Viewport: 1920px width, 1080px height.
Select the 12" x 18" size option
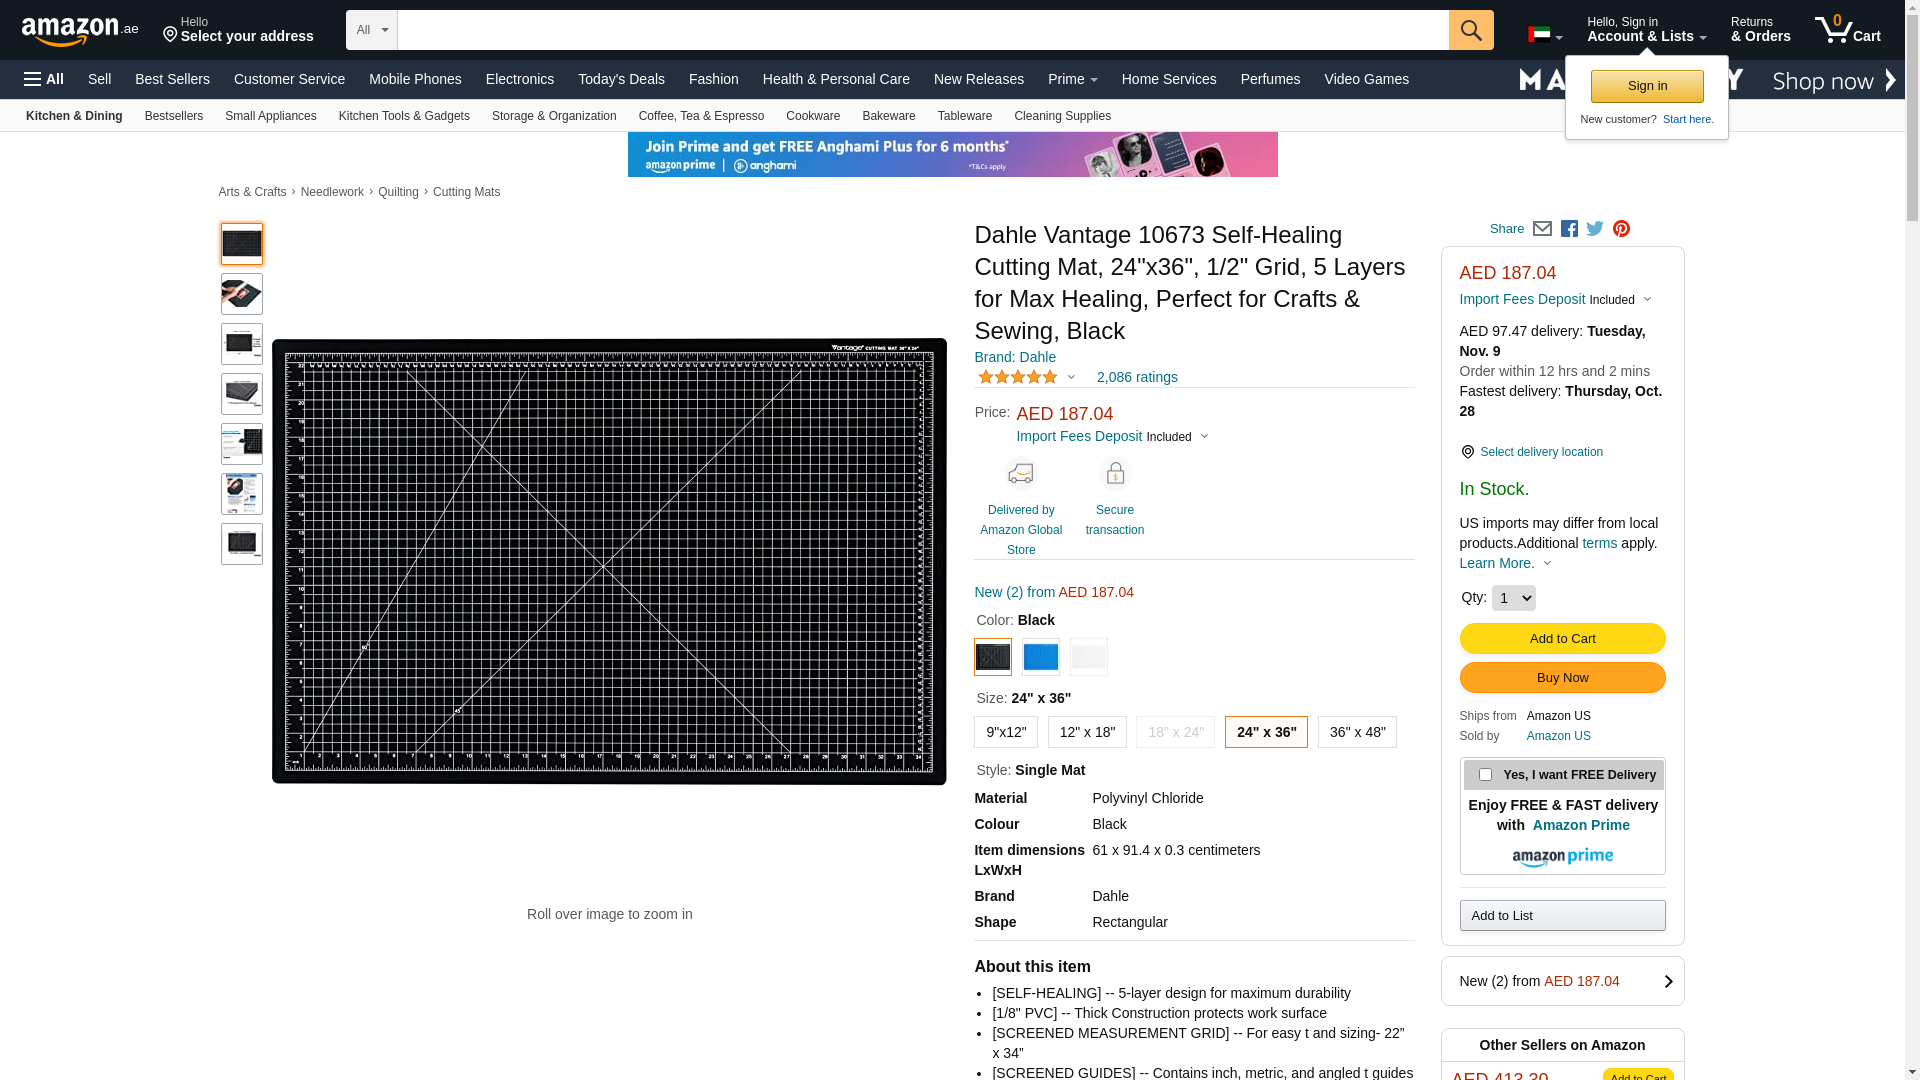pyautogui.click(x=1087, y=732)
